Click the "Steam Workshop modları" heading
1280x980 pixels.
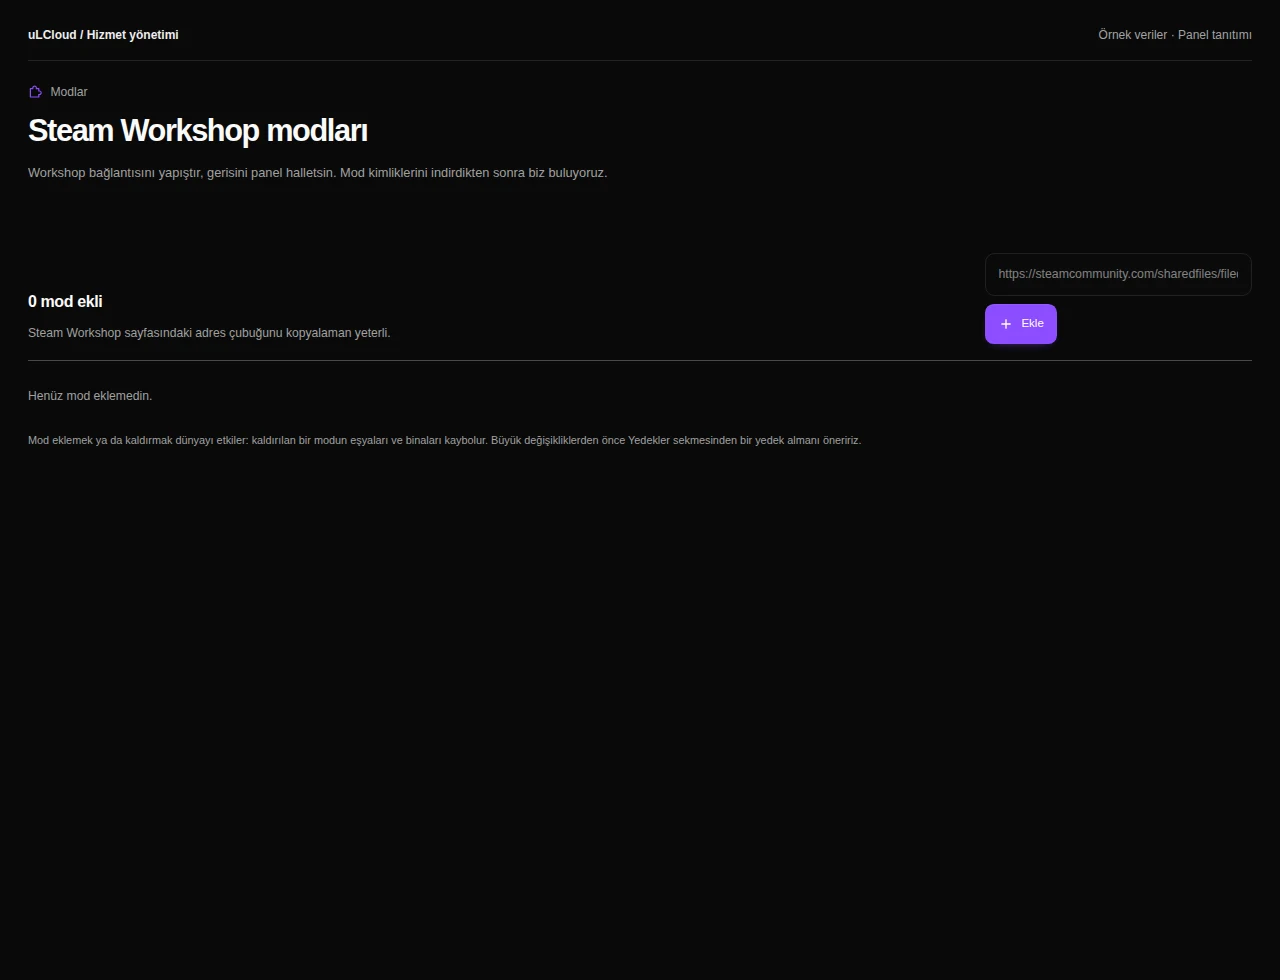(x=198, y=131)
